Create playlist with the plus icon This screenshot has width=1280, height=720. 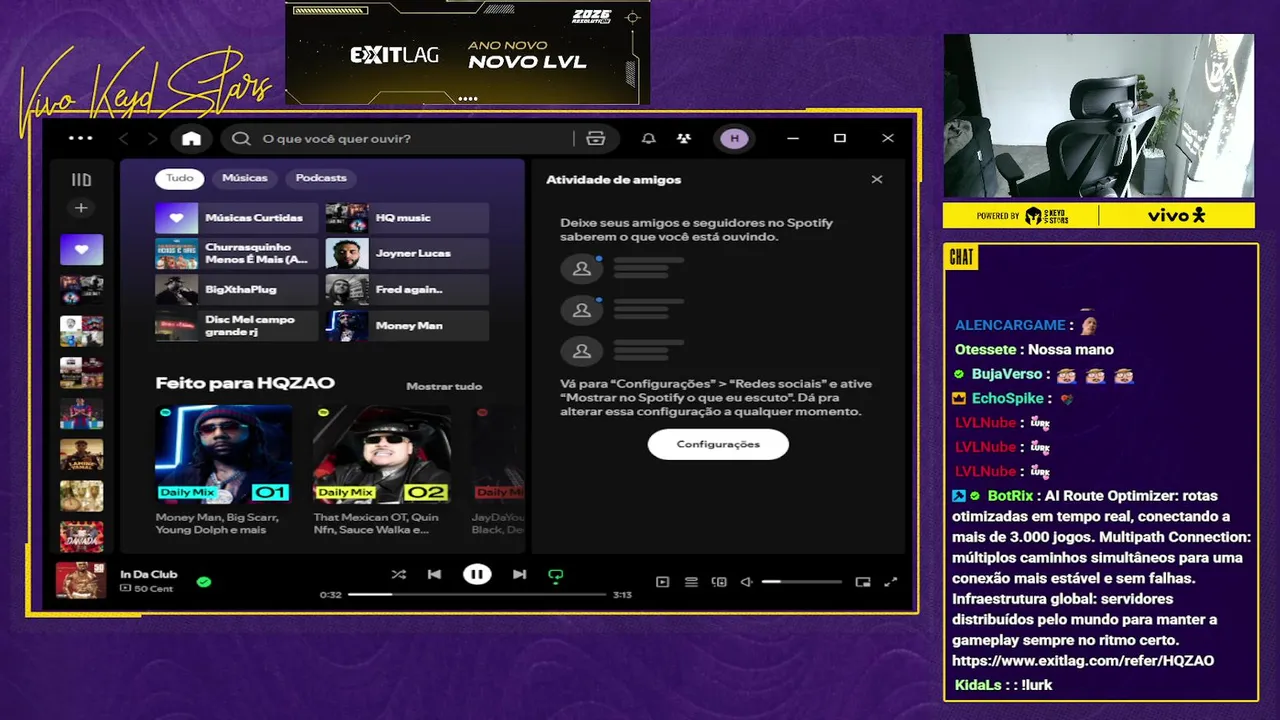coord(81,208)
